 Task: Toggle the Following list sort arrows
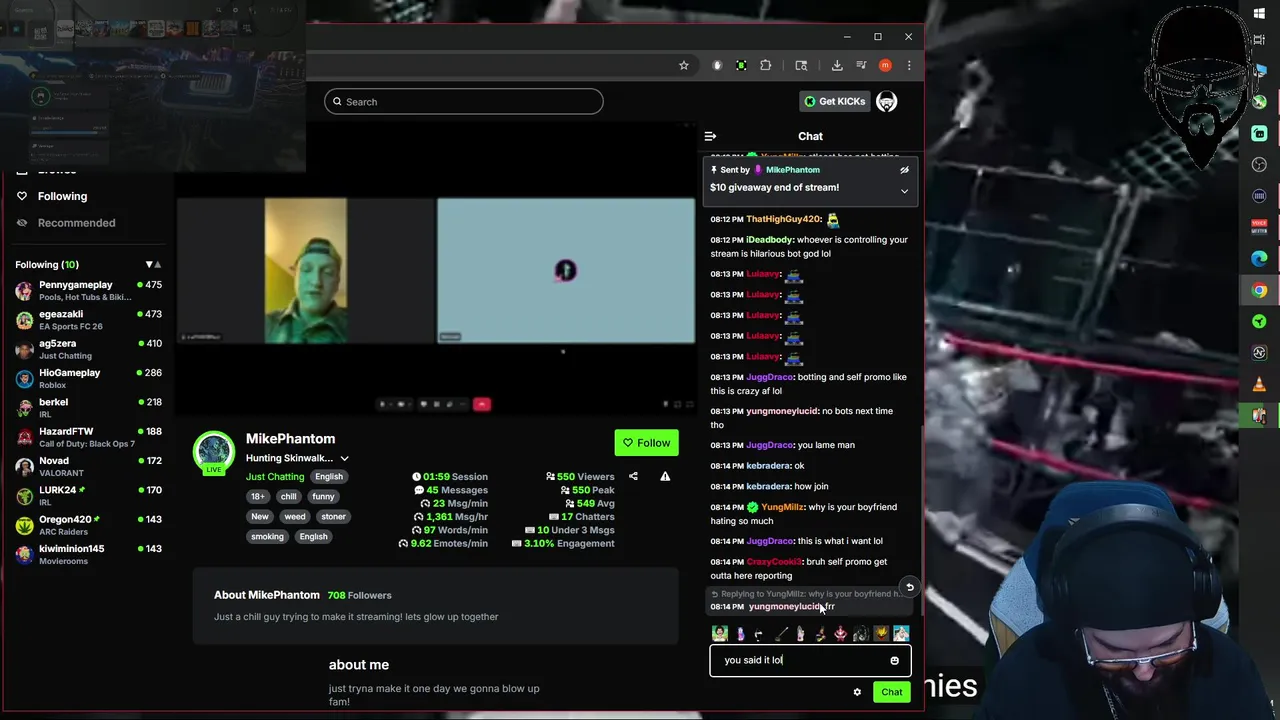tap(153, 265)
